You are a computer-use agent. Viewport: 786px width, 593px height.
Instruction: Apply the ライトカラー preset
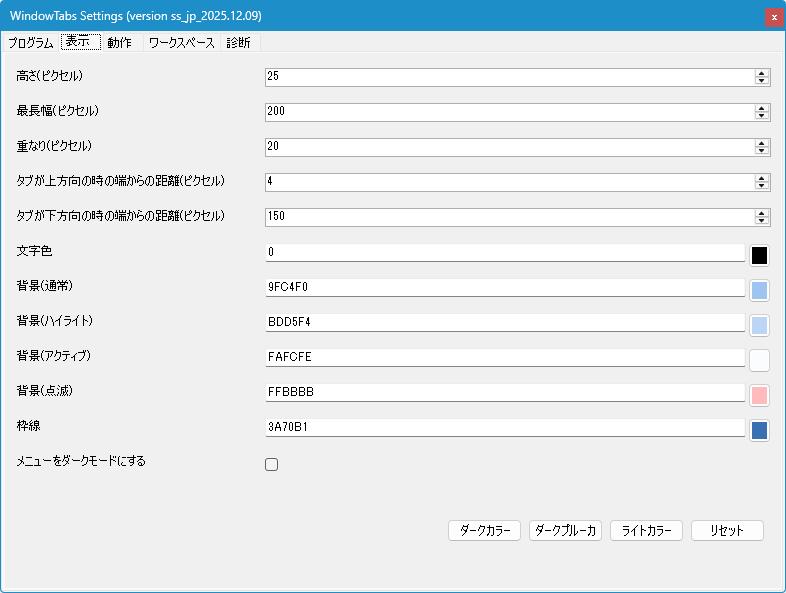pos(647,530)
